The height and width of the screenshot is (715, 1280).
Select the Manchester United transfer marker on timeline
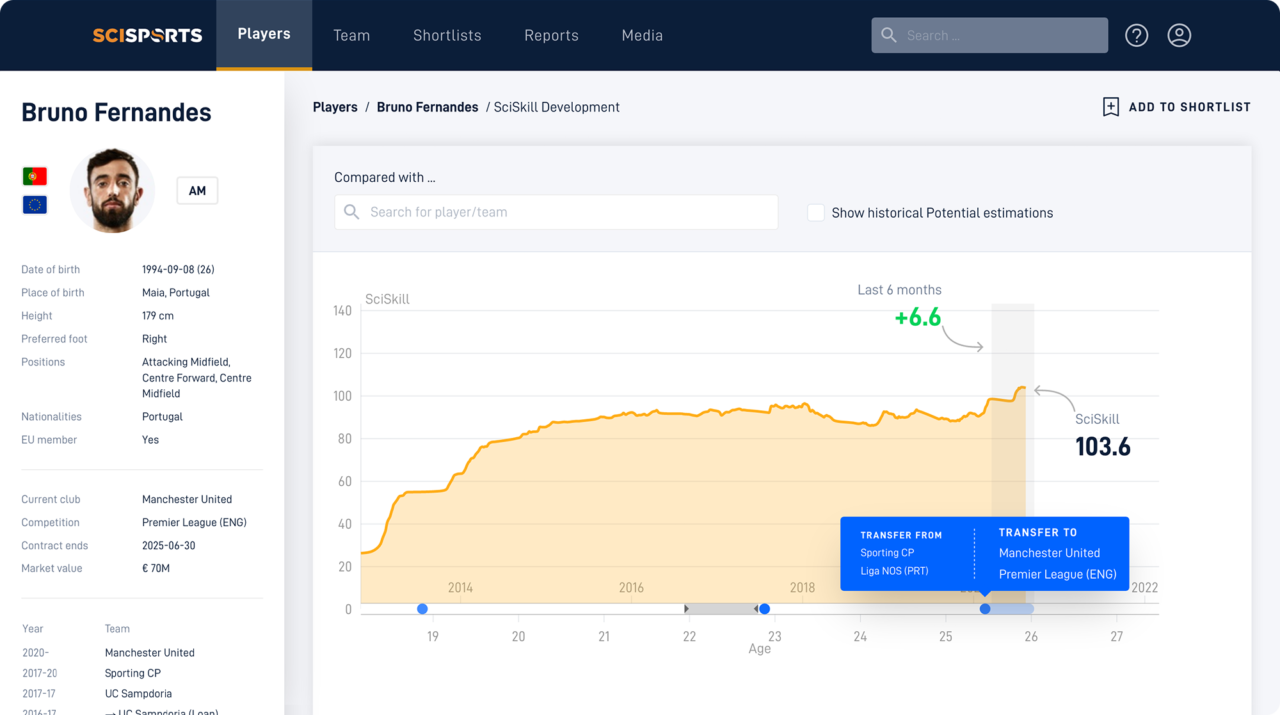(x=985, y=608)
